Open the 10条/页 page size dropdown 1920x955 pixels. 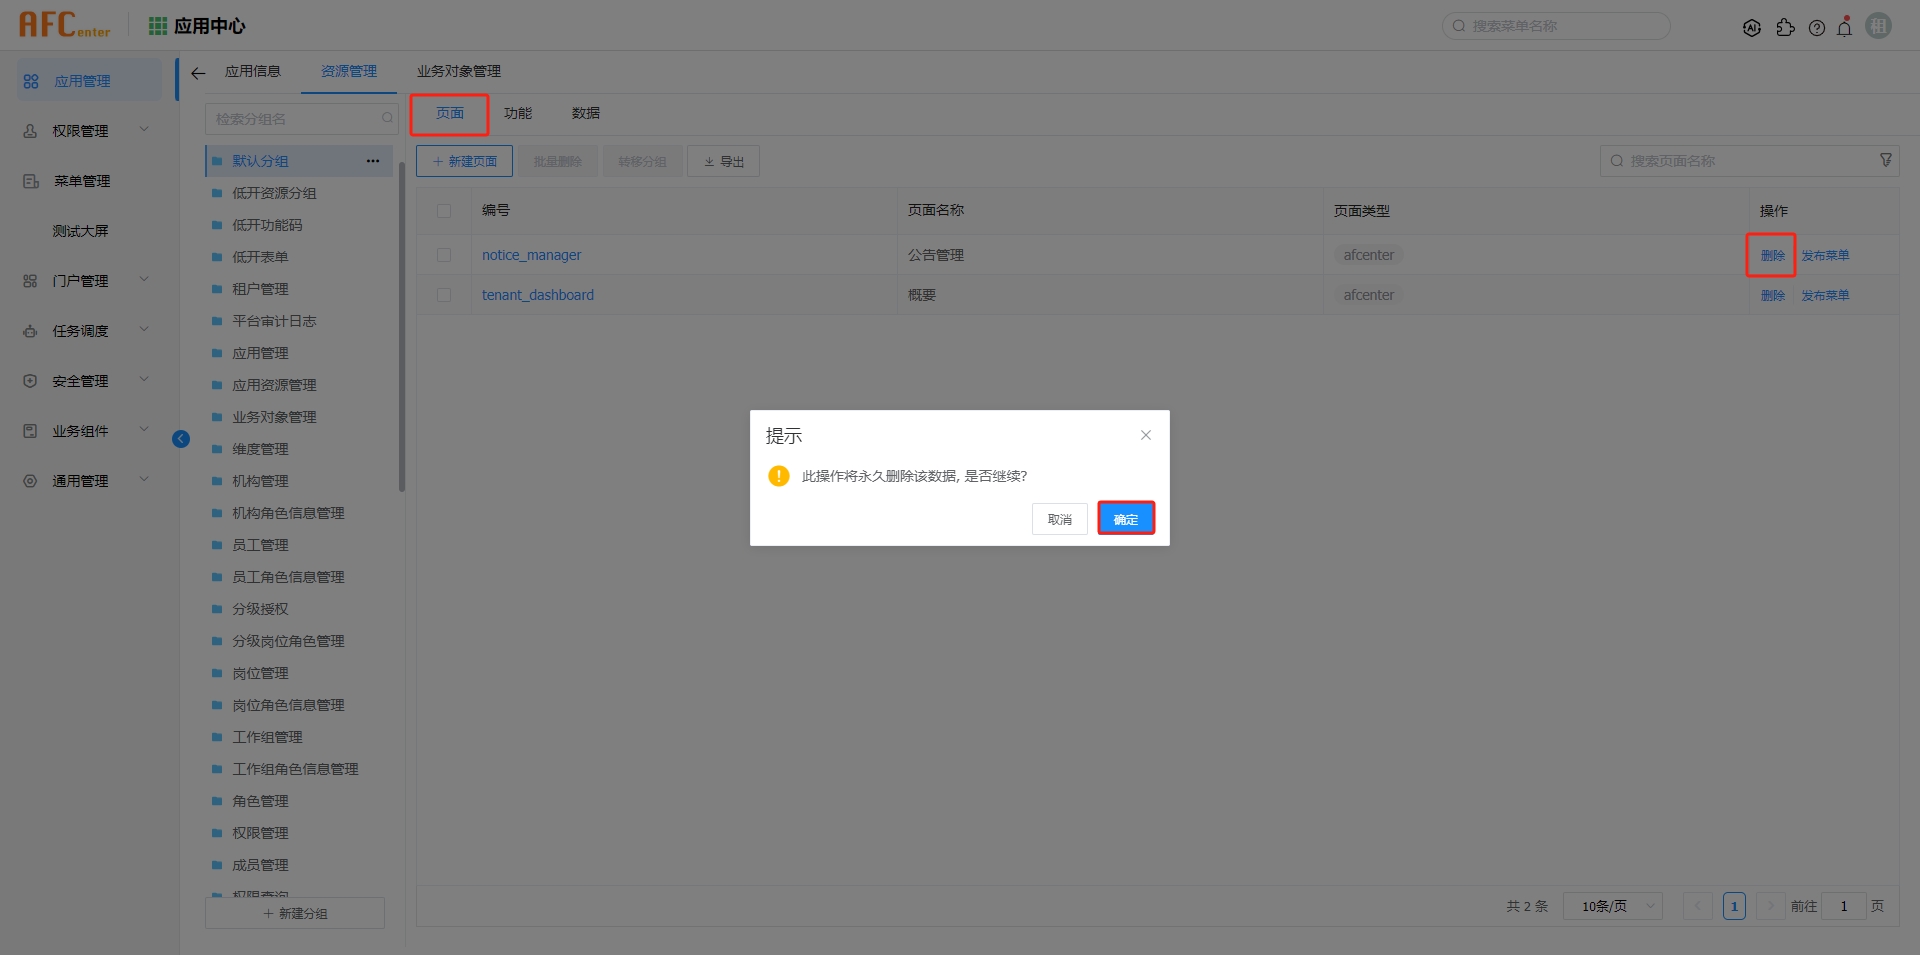click(1612, 906)
